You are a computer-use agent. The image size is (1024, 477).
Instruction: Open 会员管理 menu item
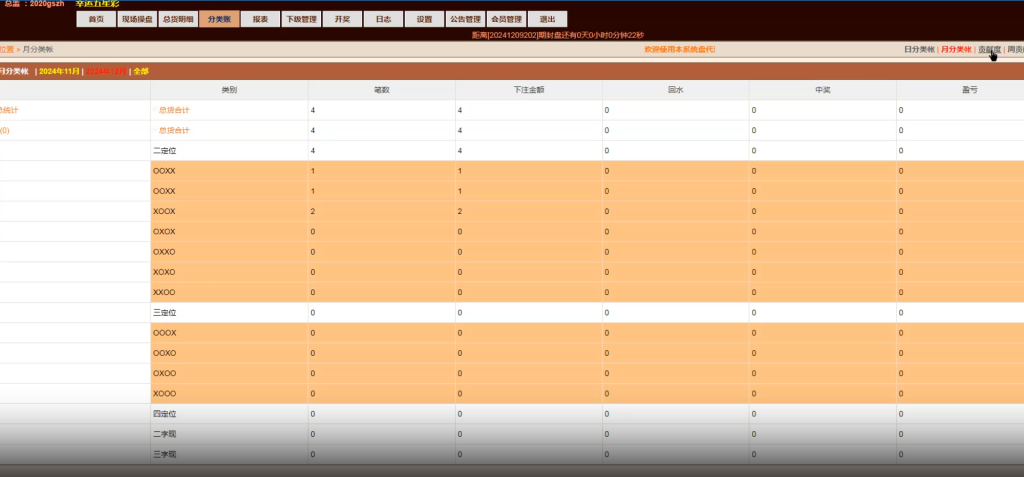point(506,19)
